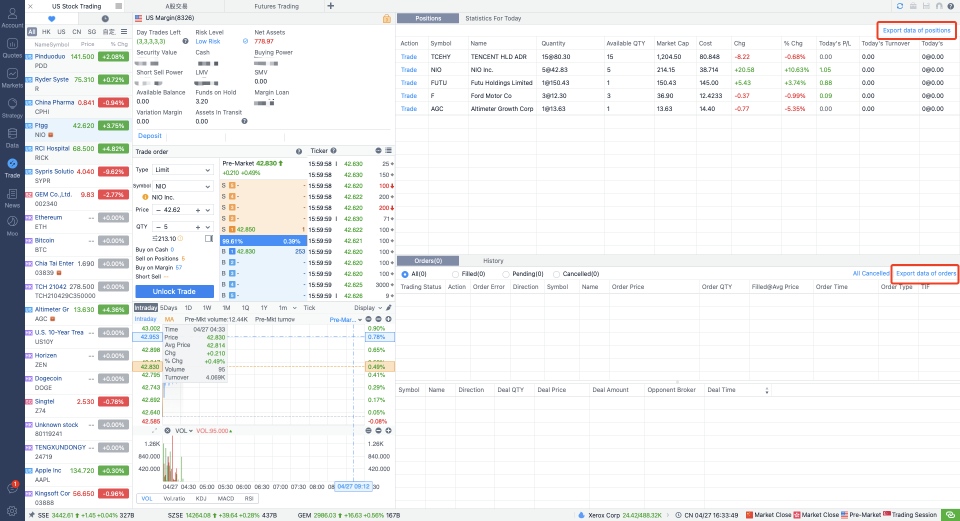This screenshot has height=521, width=960.
Task: Open the Account section in sidebar
Action: [x=12, y=17]
